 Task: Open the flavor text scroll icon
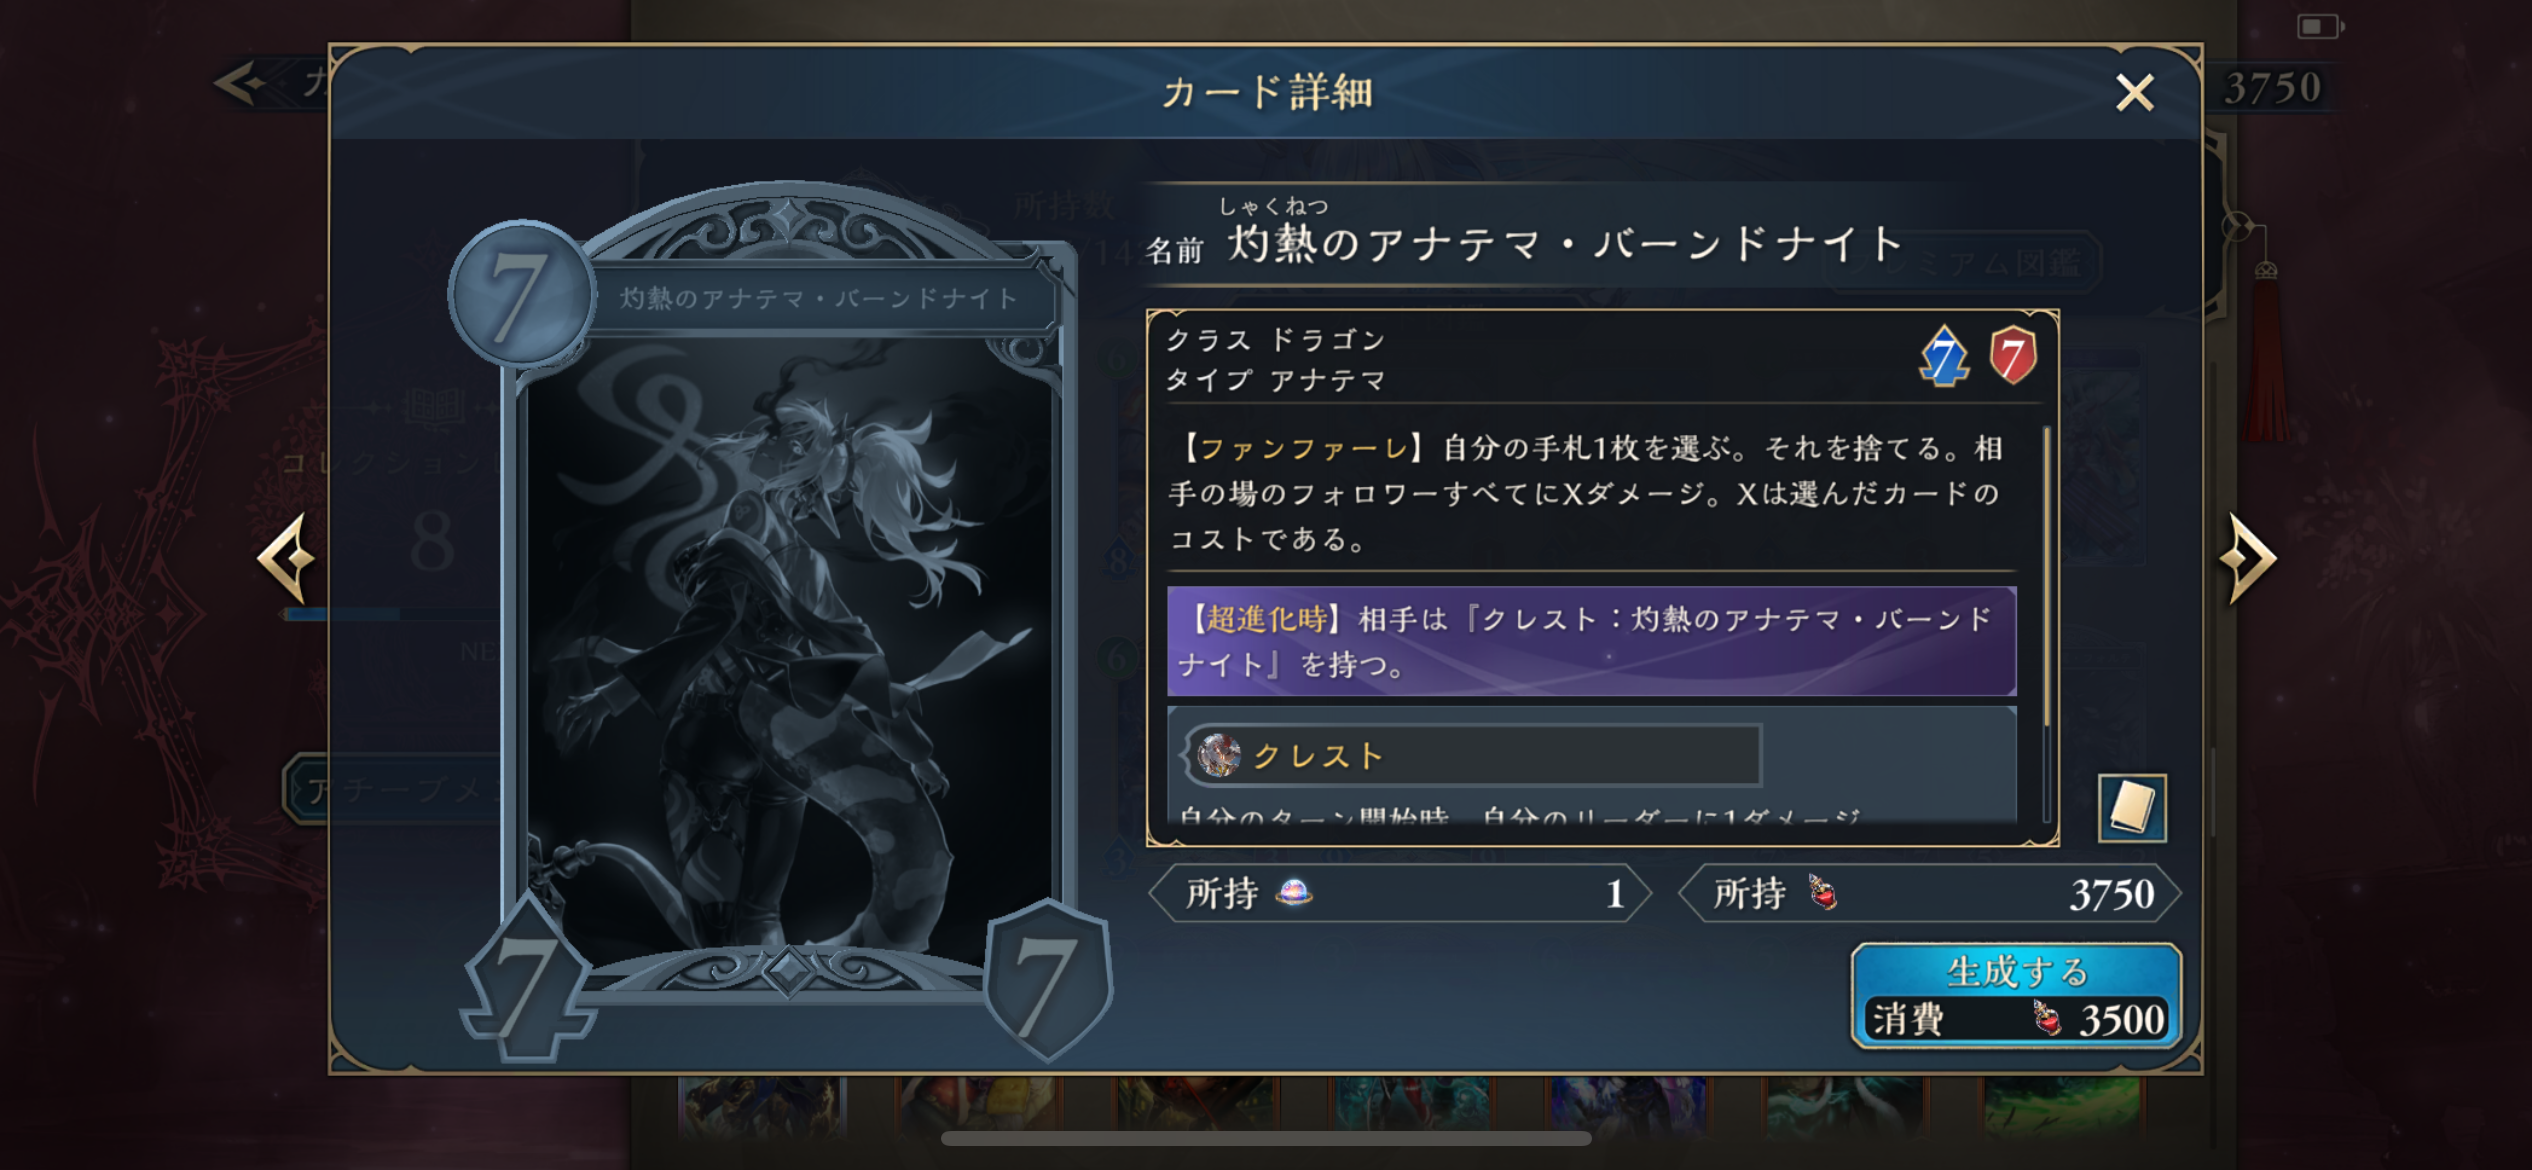2131,807
